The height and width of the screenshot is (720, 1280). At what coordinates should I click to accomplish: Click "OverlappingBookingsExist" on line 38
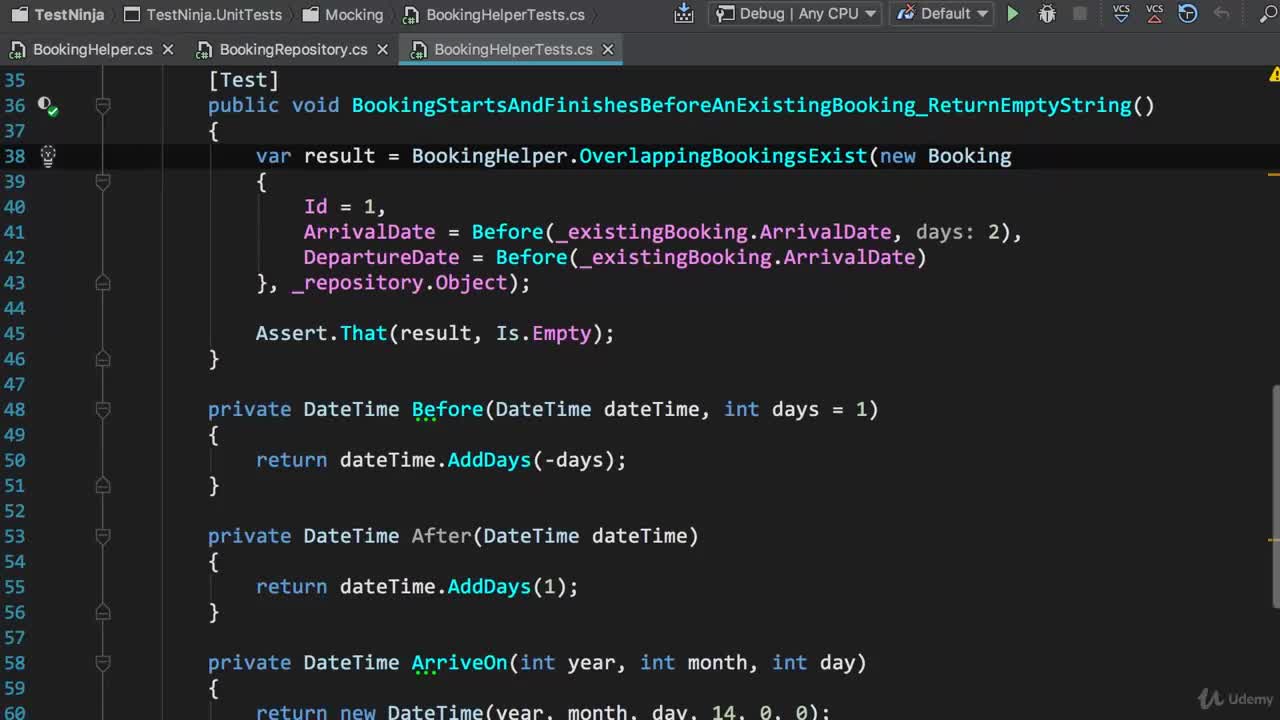tap(723, 155)
